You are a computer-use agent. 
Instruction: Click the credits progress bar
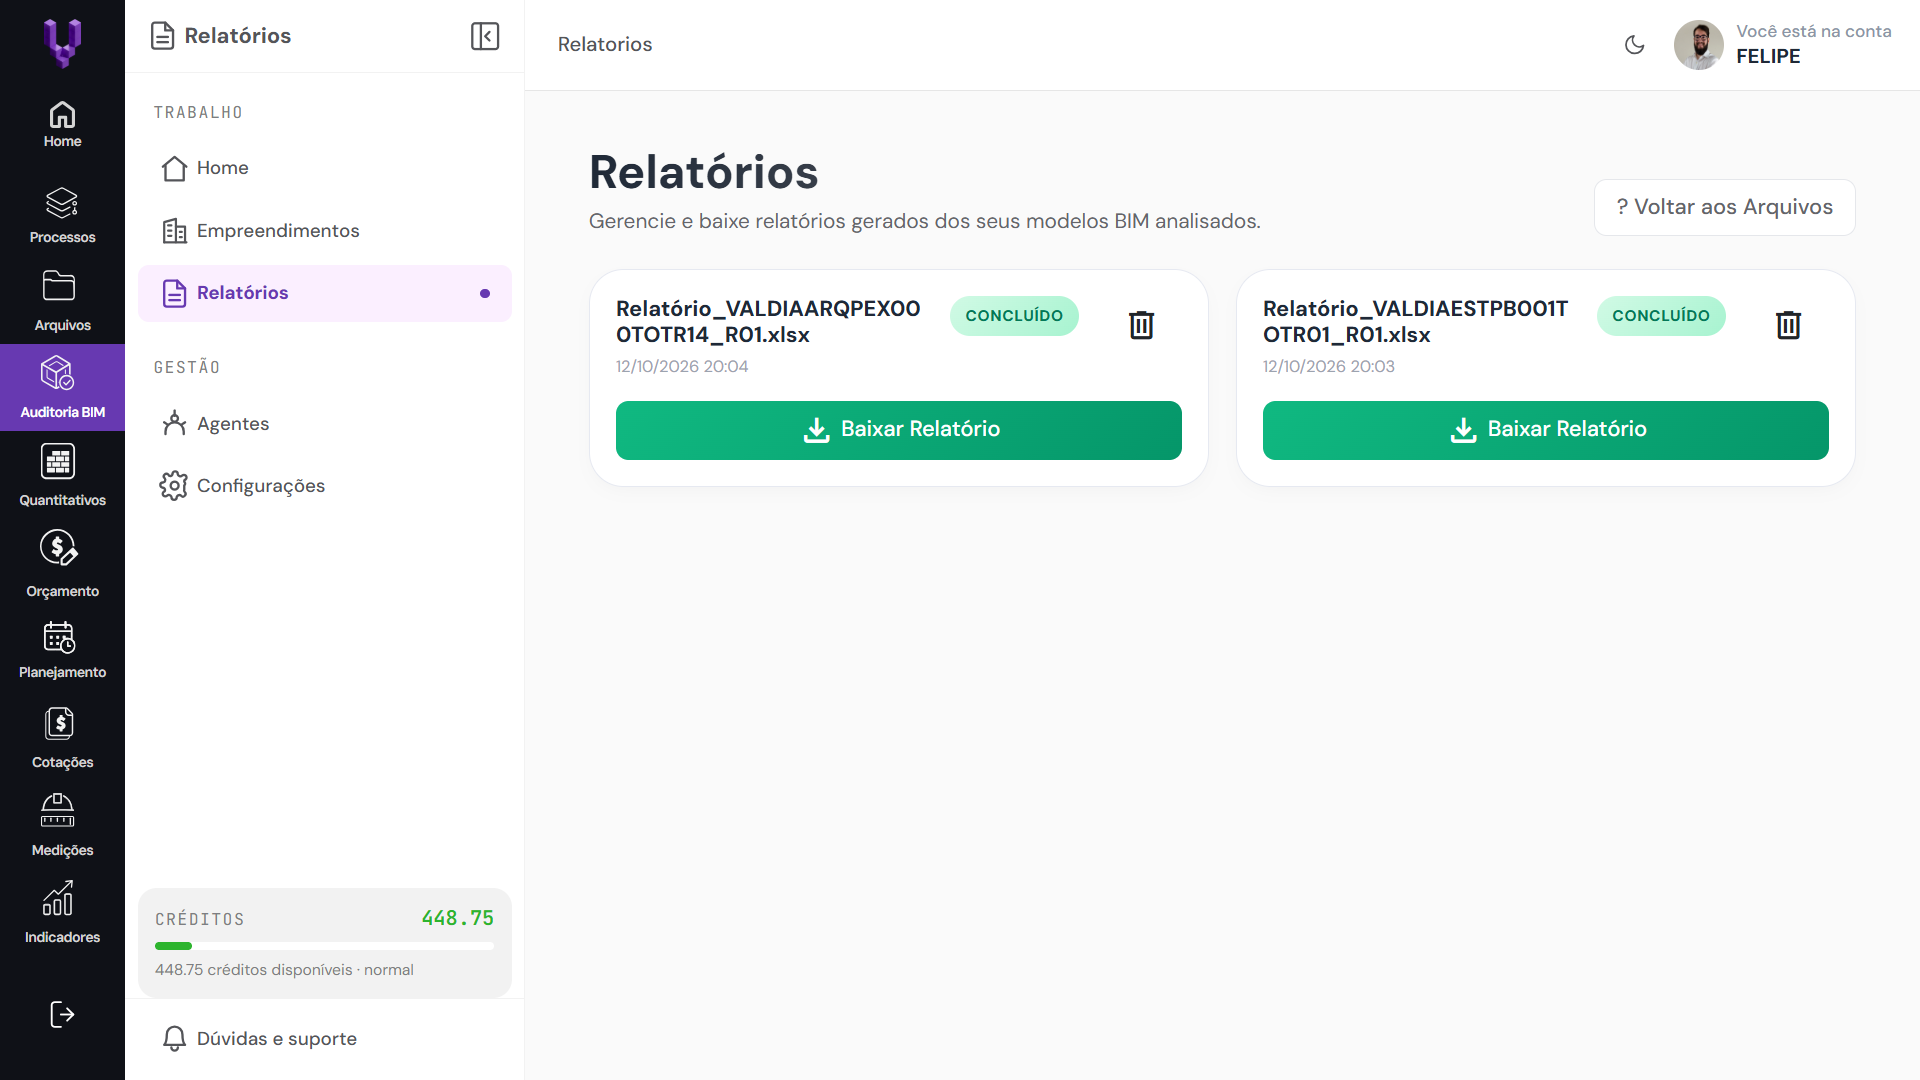[x=325, y=946]
